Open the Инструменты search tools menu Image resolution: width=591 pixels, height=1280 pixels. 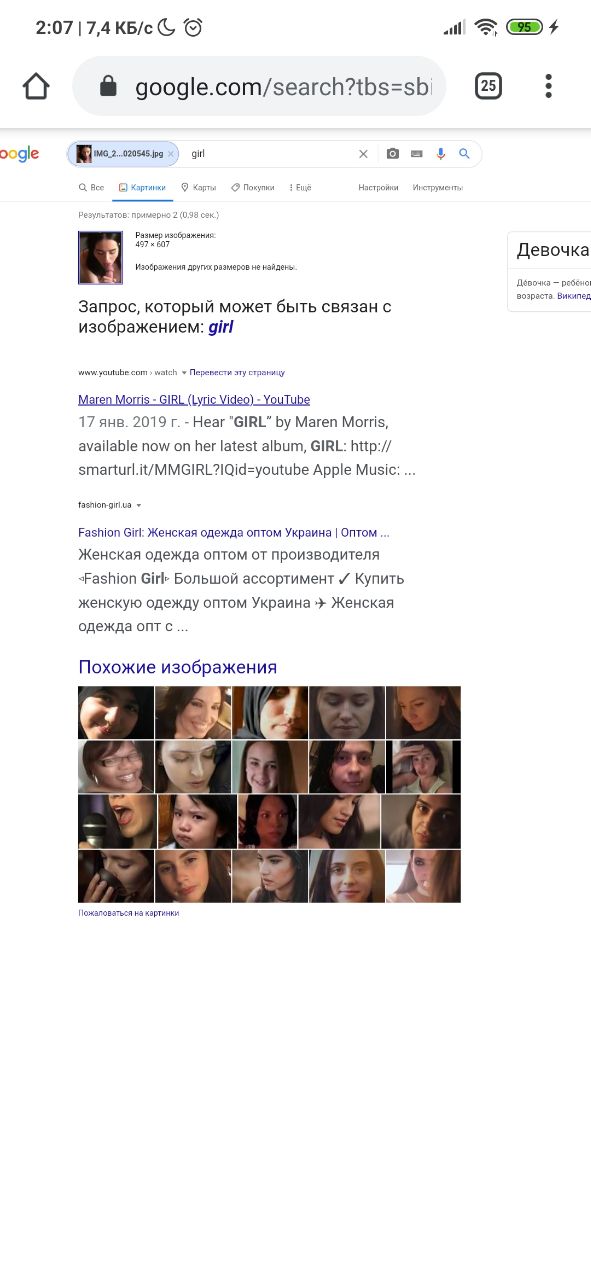coord(437,187)
